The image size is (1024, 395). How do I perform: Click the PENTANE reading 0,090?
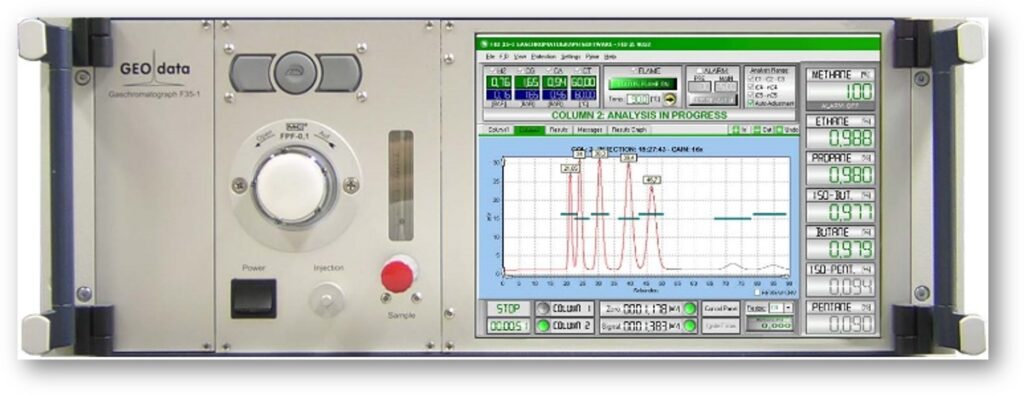pyautogui.click(x=840, y=323)
